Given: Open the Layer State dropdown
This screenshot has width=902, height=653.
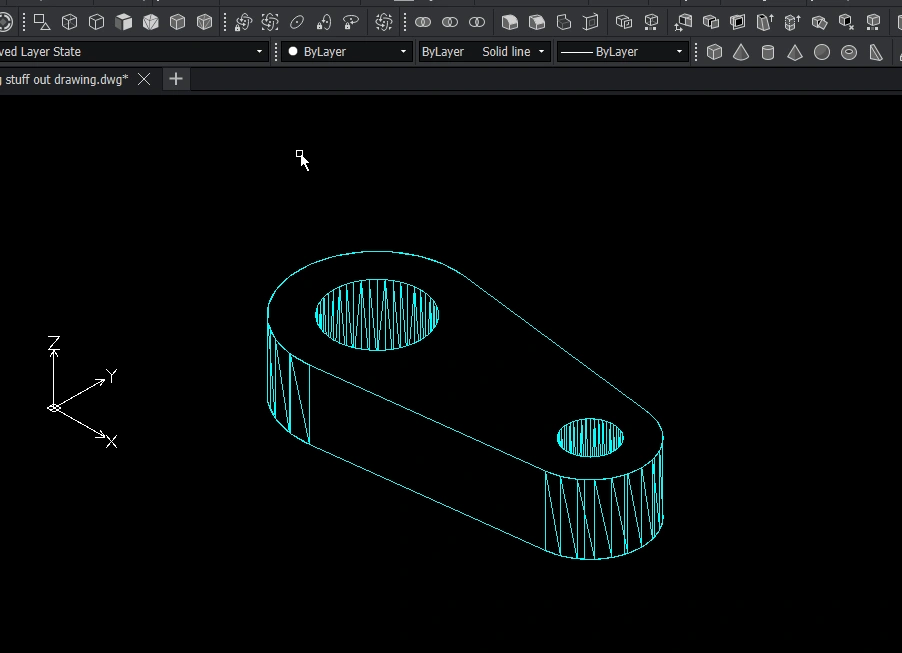Looking at the screenshot, I should click(259, 52).
